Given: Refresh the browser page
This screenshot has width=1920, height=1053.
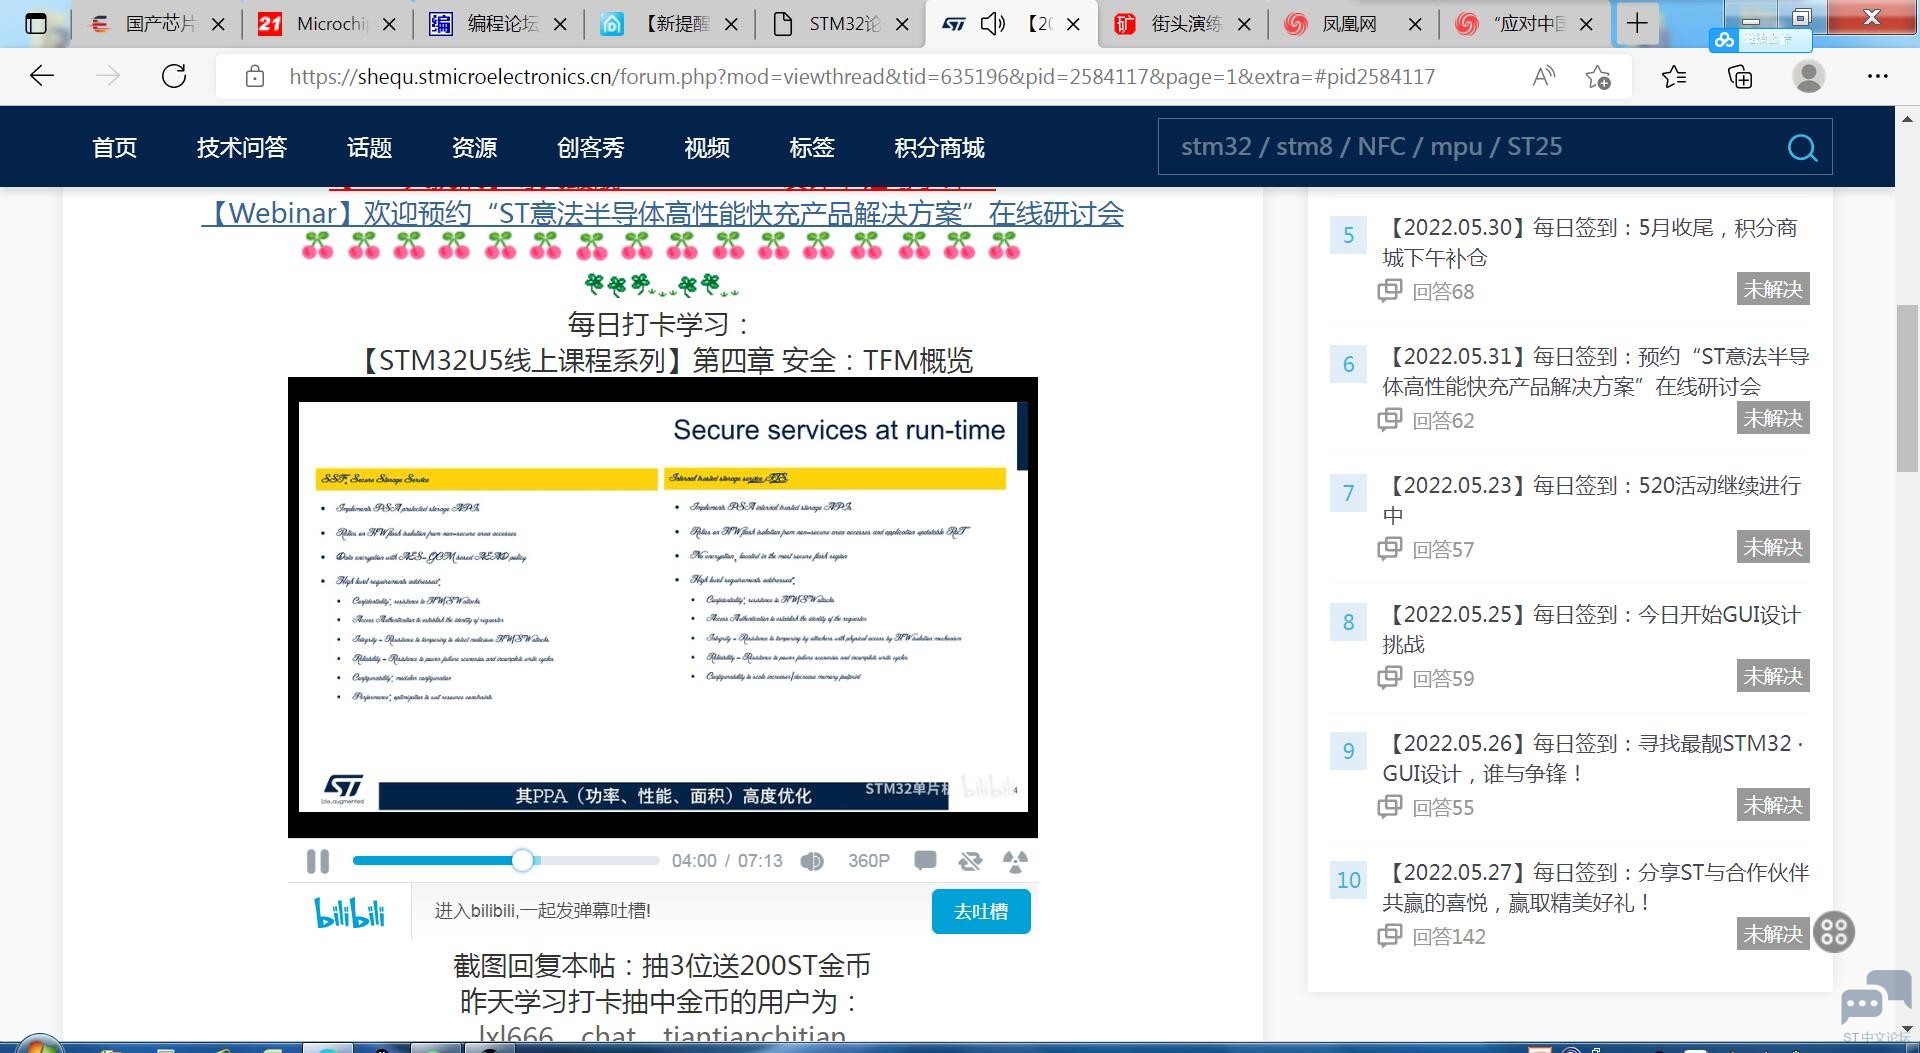Looking at the screenshot, I should pyautogui.click(x=174, y=76).
